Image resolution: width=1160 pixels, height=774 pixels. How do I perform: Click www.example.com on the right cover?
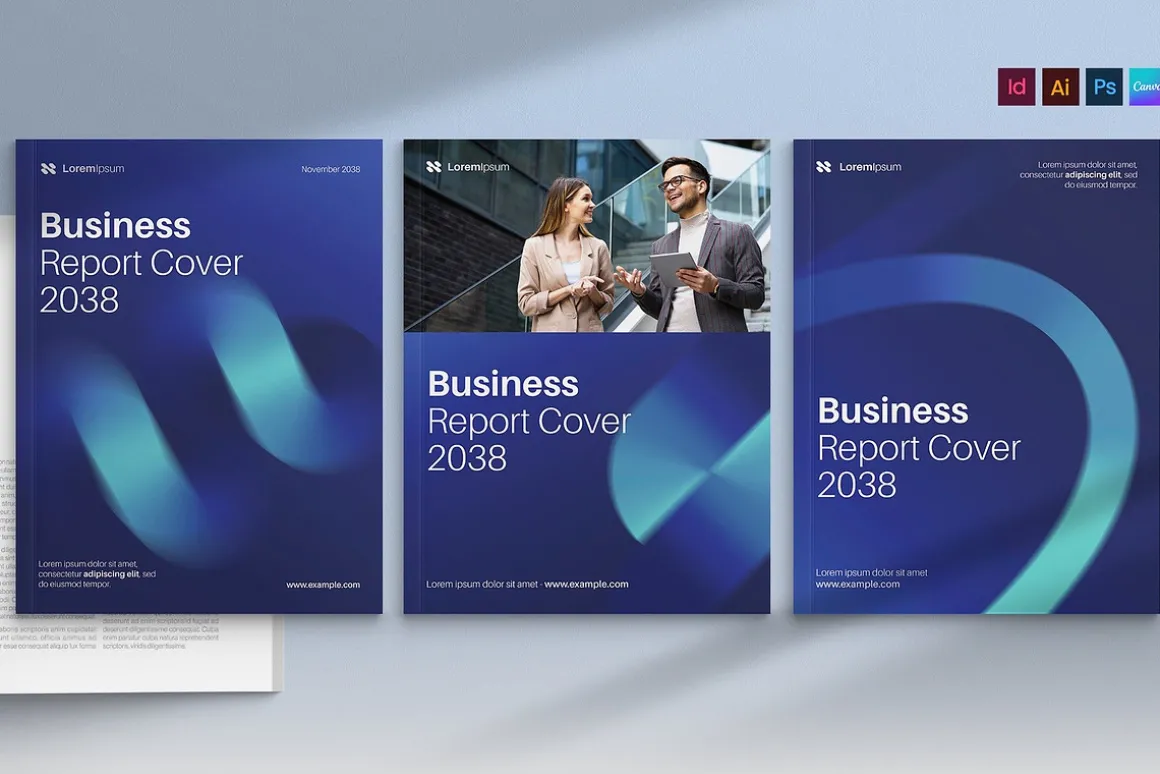coord(857,584)
